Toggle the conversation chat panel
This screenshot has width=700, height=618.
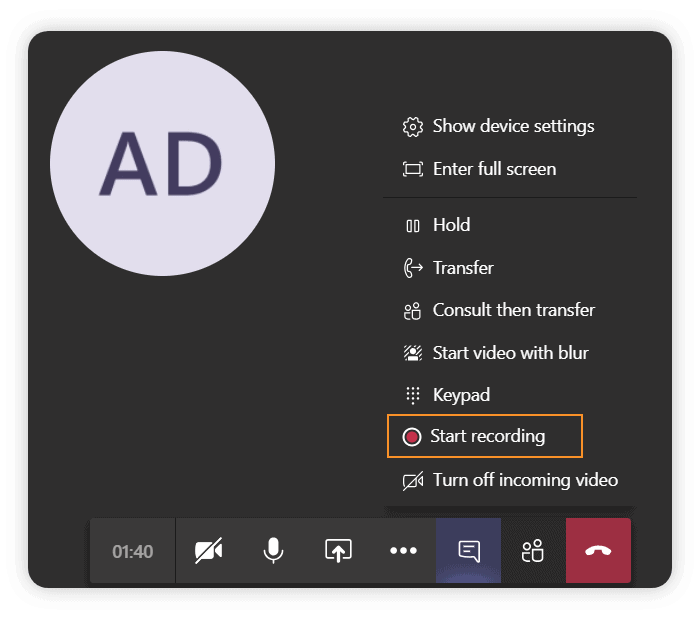click(468, 551)
